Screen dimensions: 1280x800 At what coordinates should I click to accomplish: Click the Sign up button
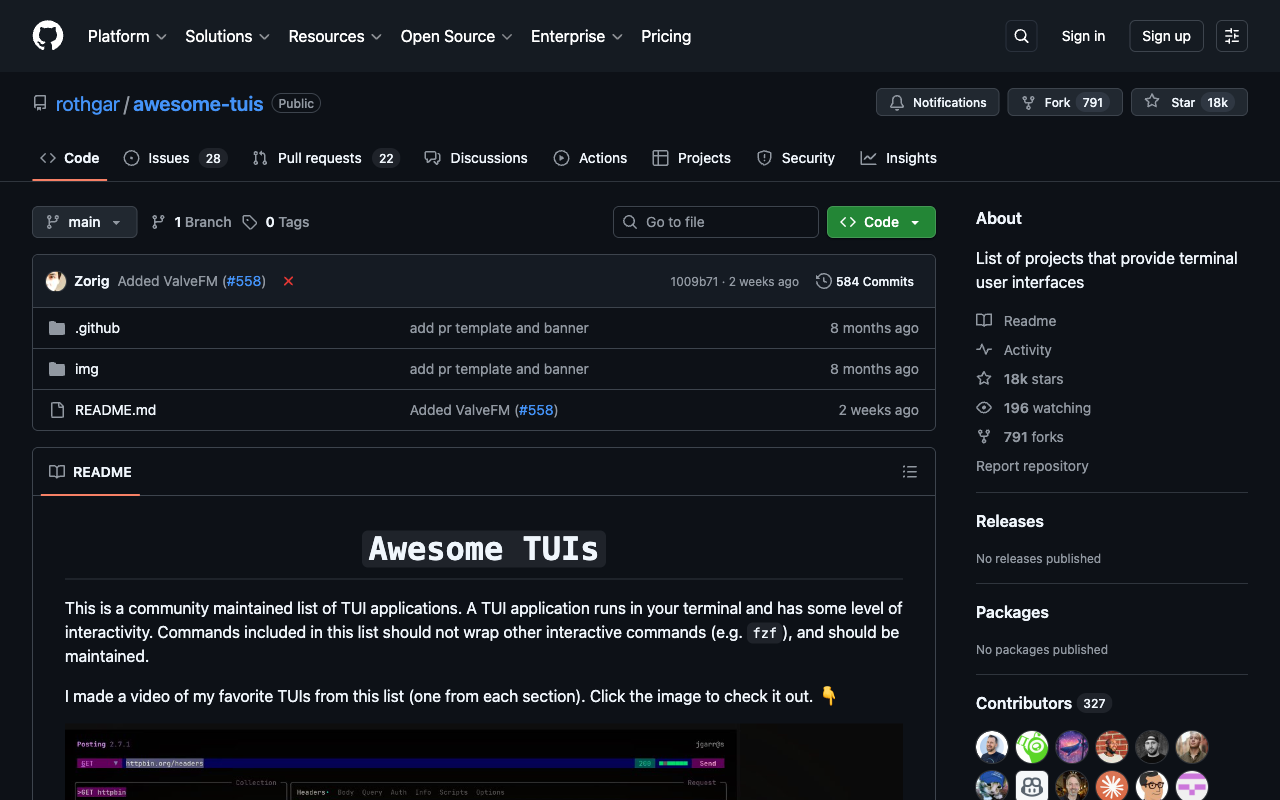pos(1166,36)
